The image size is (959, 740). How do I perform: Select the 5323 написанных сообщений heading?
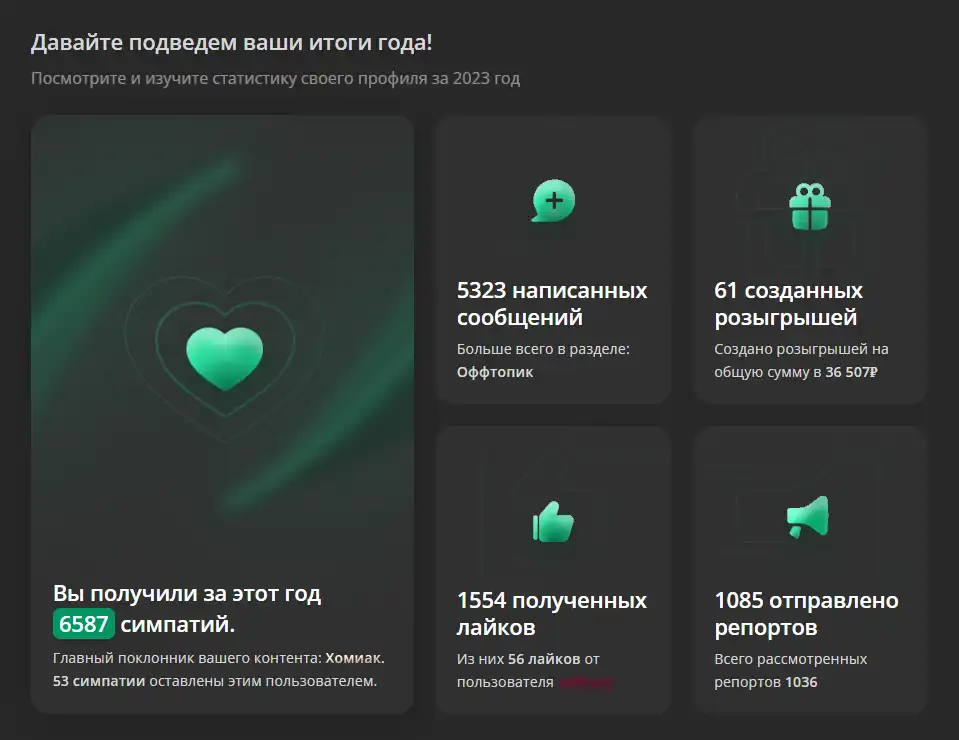point(552,304)
